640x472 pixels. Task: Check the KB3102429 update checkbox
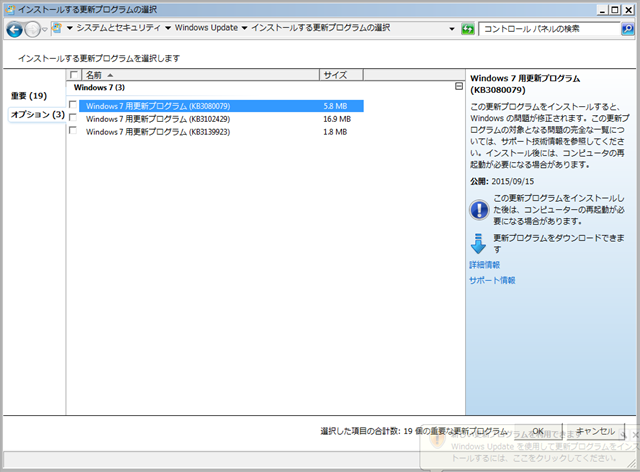click(x=73, y=118)
